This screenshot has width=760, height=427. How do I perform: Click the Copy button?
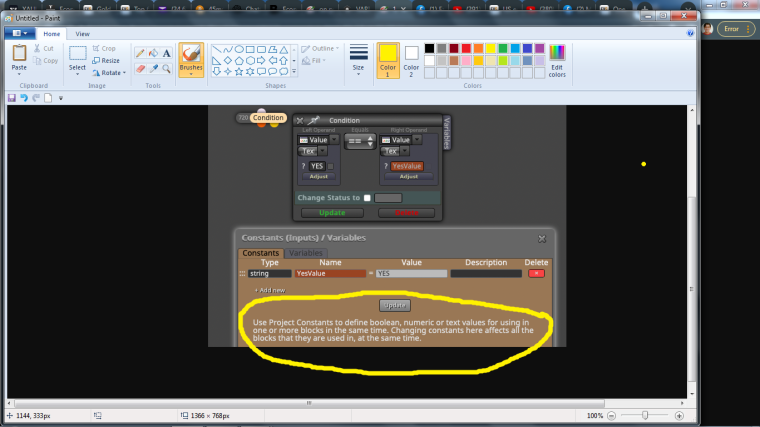point(46,61)
